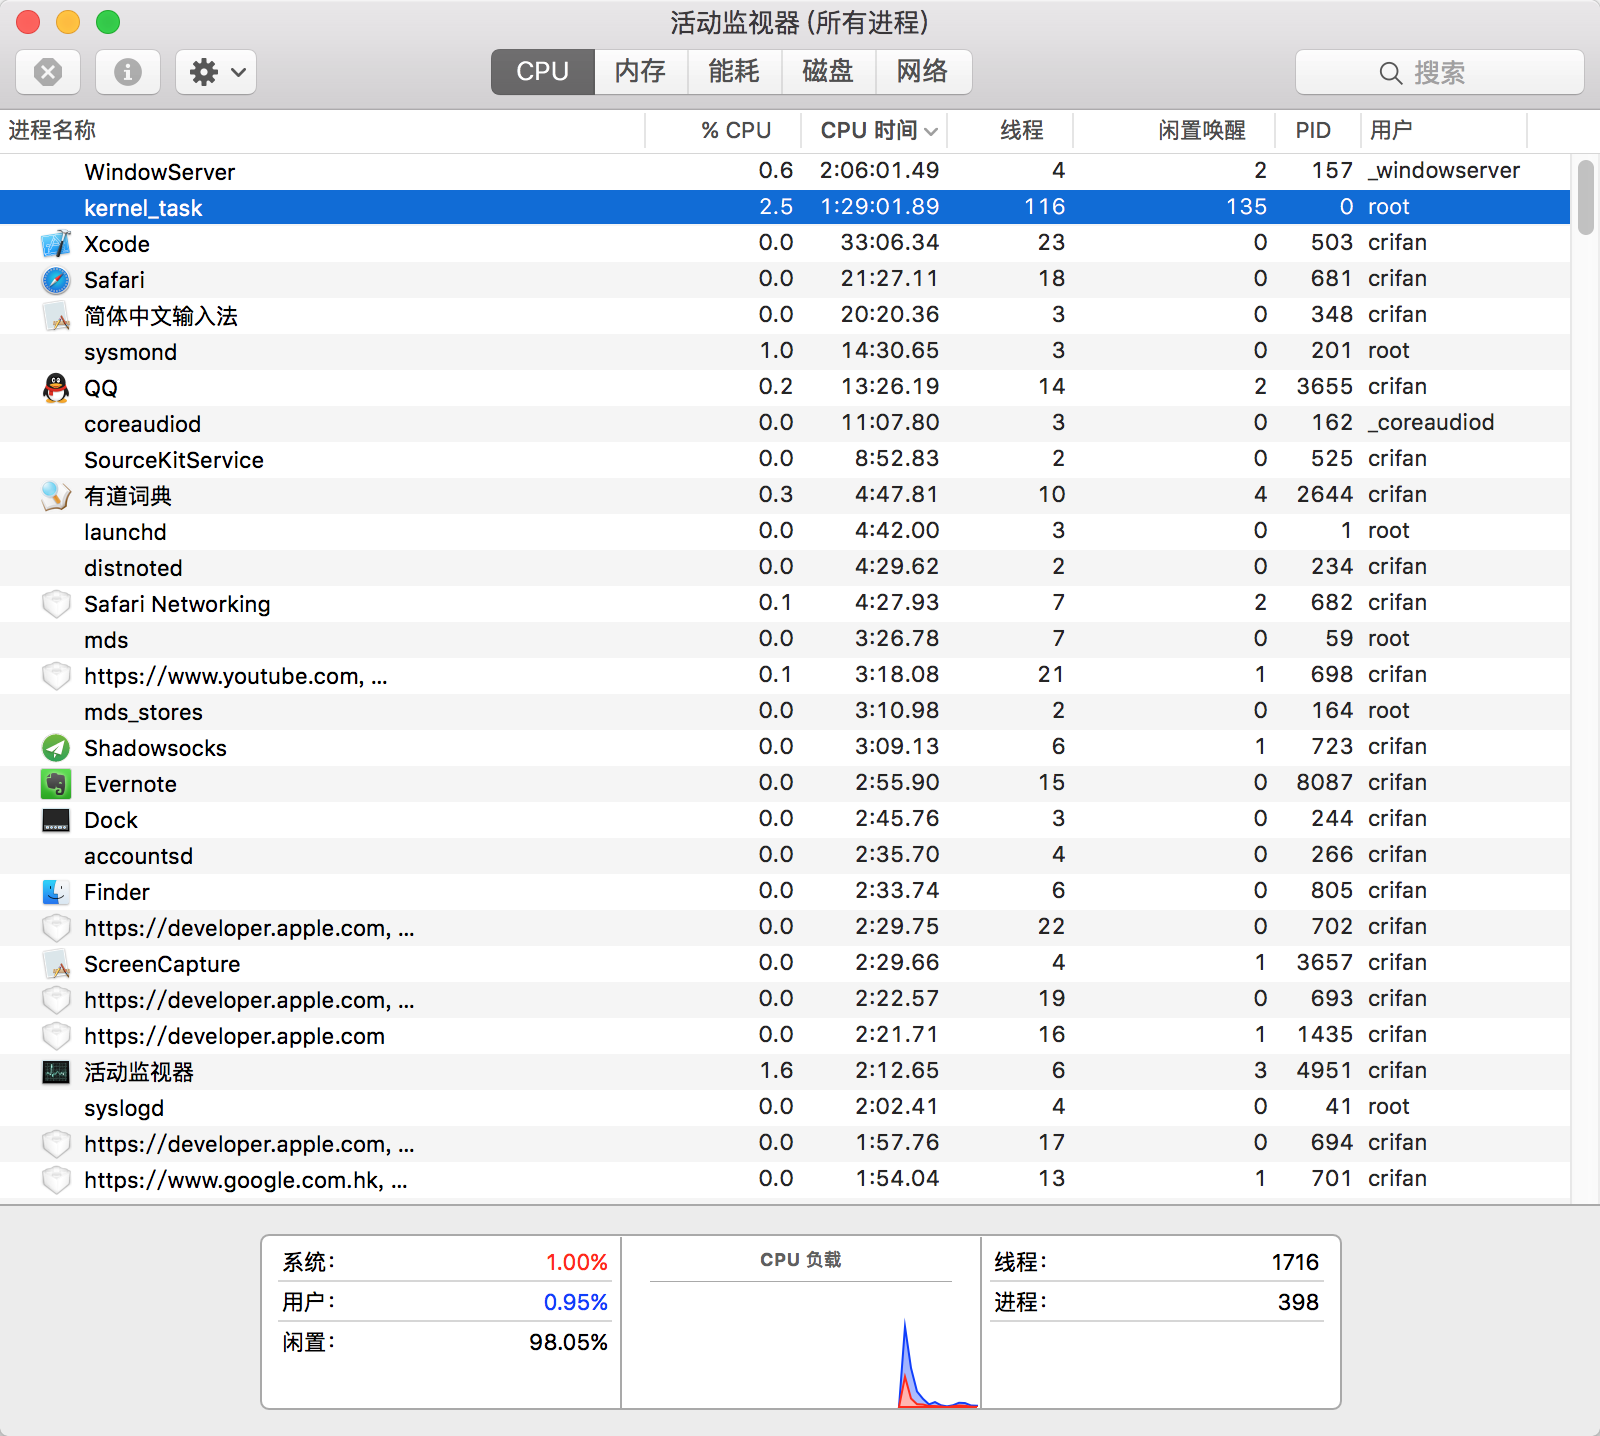
Task: Click the Xcode app icon
Action: pyautogui.click(x=56, y=244)
